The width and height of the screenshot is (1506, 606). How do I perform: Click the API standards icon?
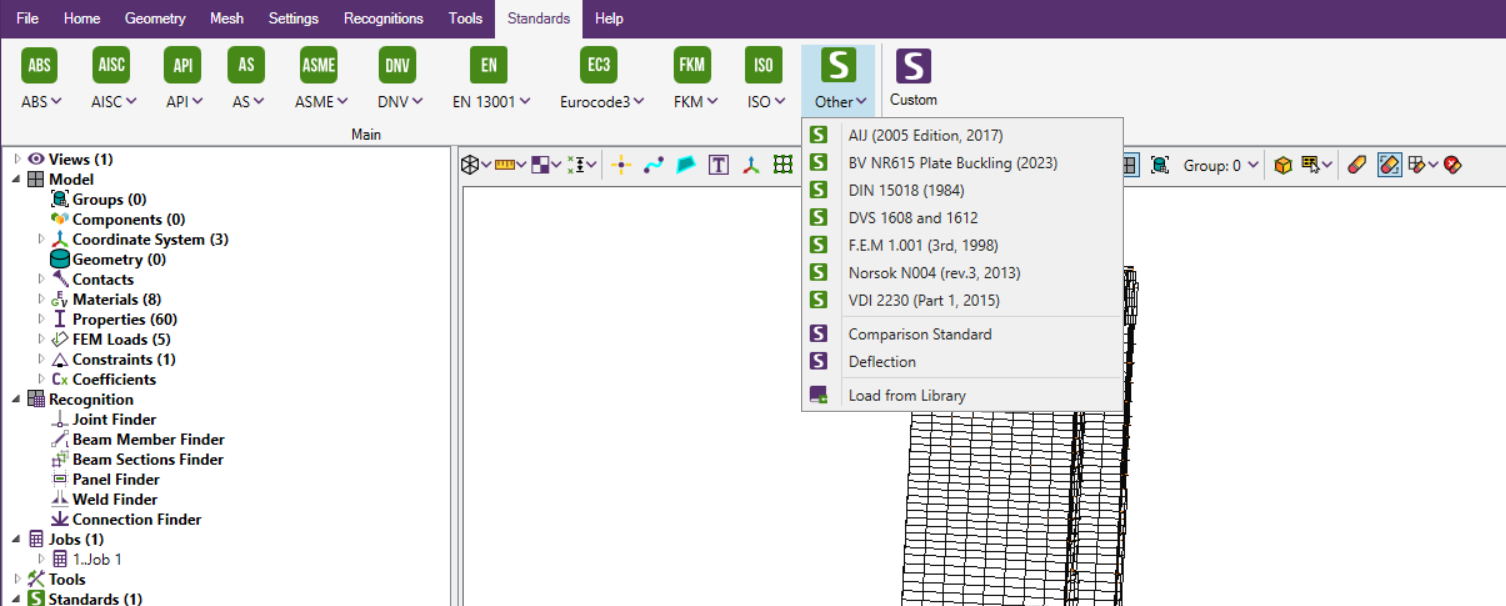pos(182,65)
